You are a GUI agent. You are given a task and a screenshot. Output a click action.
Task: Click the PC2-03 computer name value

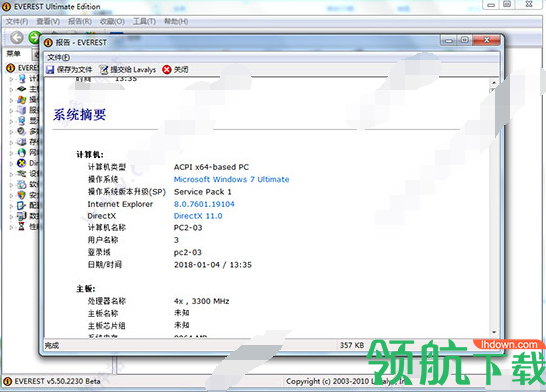tap(188, 228)
